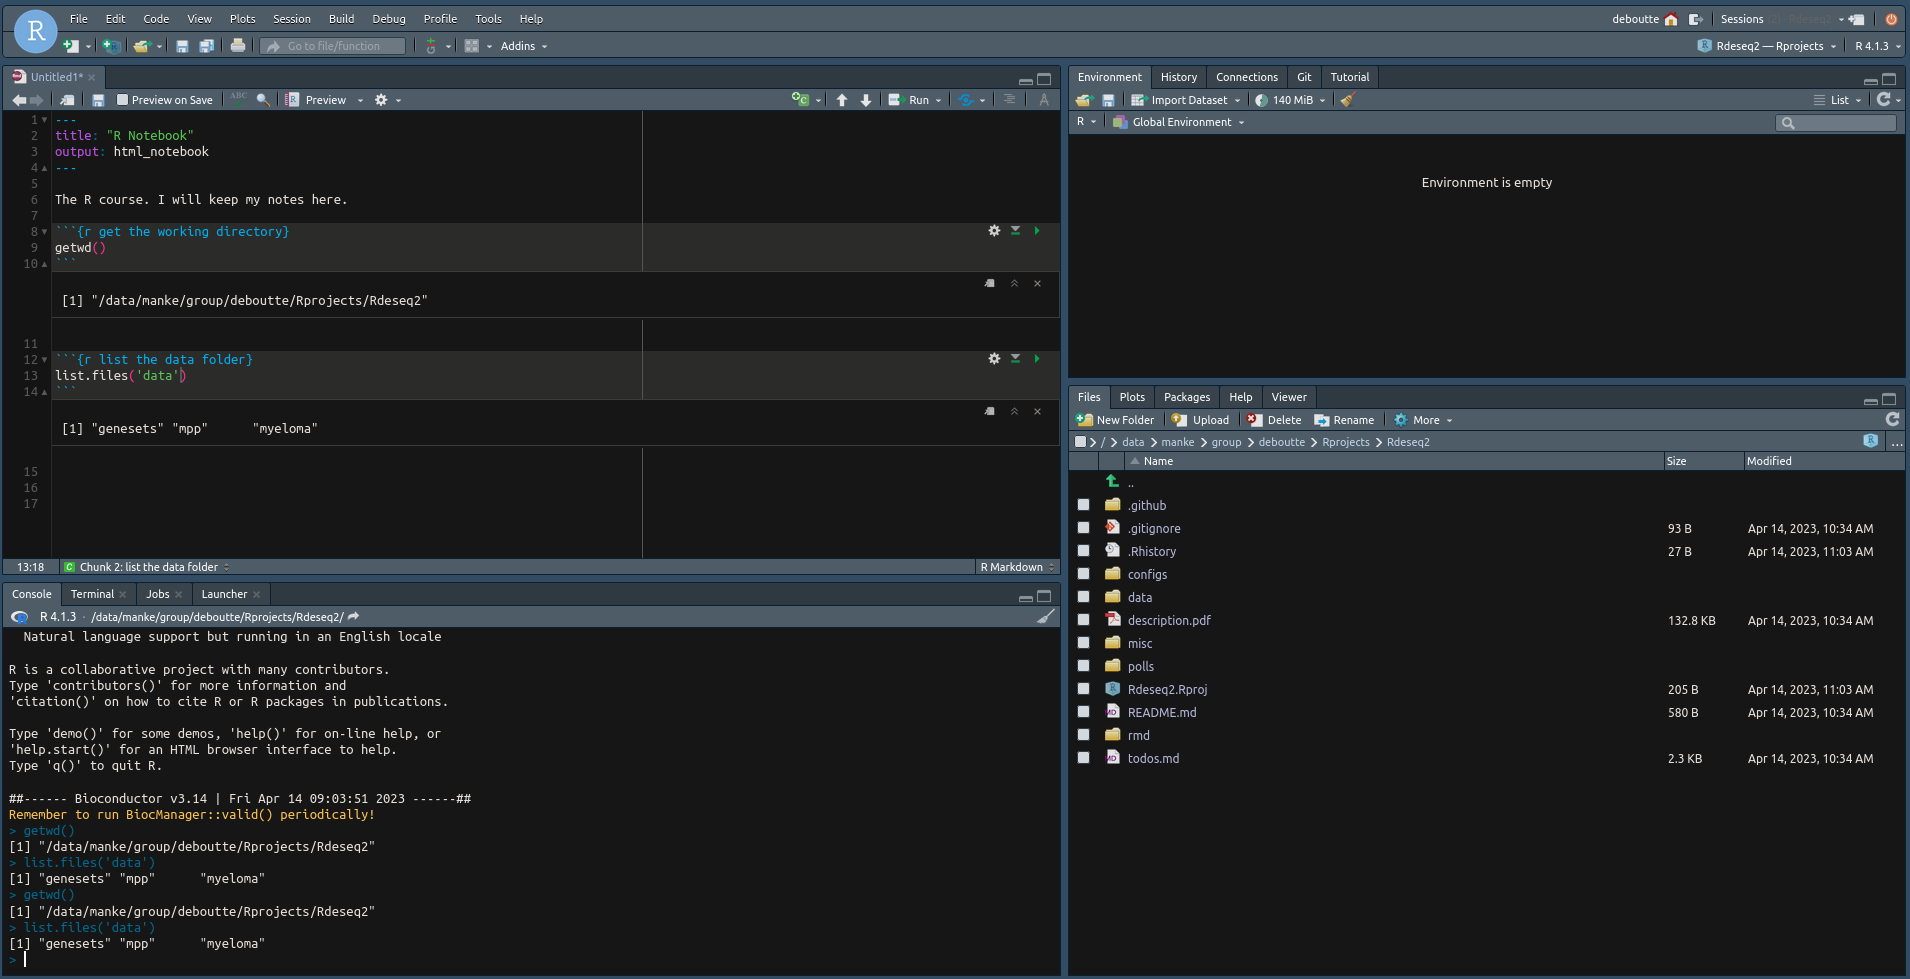Switch to the Packages tab
This screenshot has height=979, width=1910.
(1187, 397)
